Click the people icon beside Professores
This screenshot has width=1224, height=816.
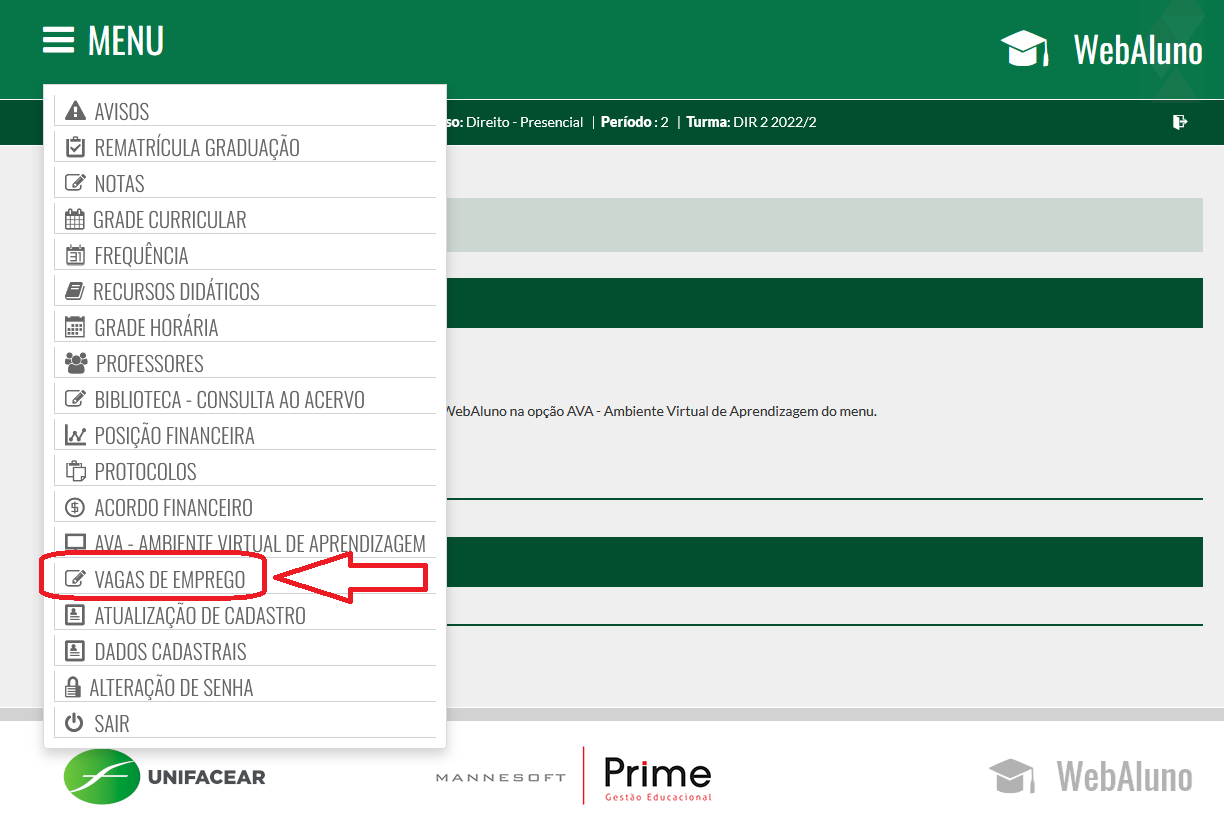[75, 363]
